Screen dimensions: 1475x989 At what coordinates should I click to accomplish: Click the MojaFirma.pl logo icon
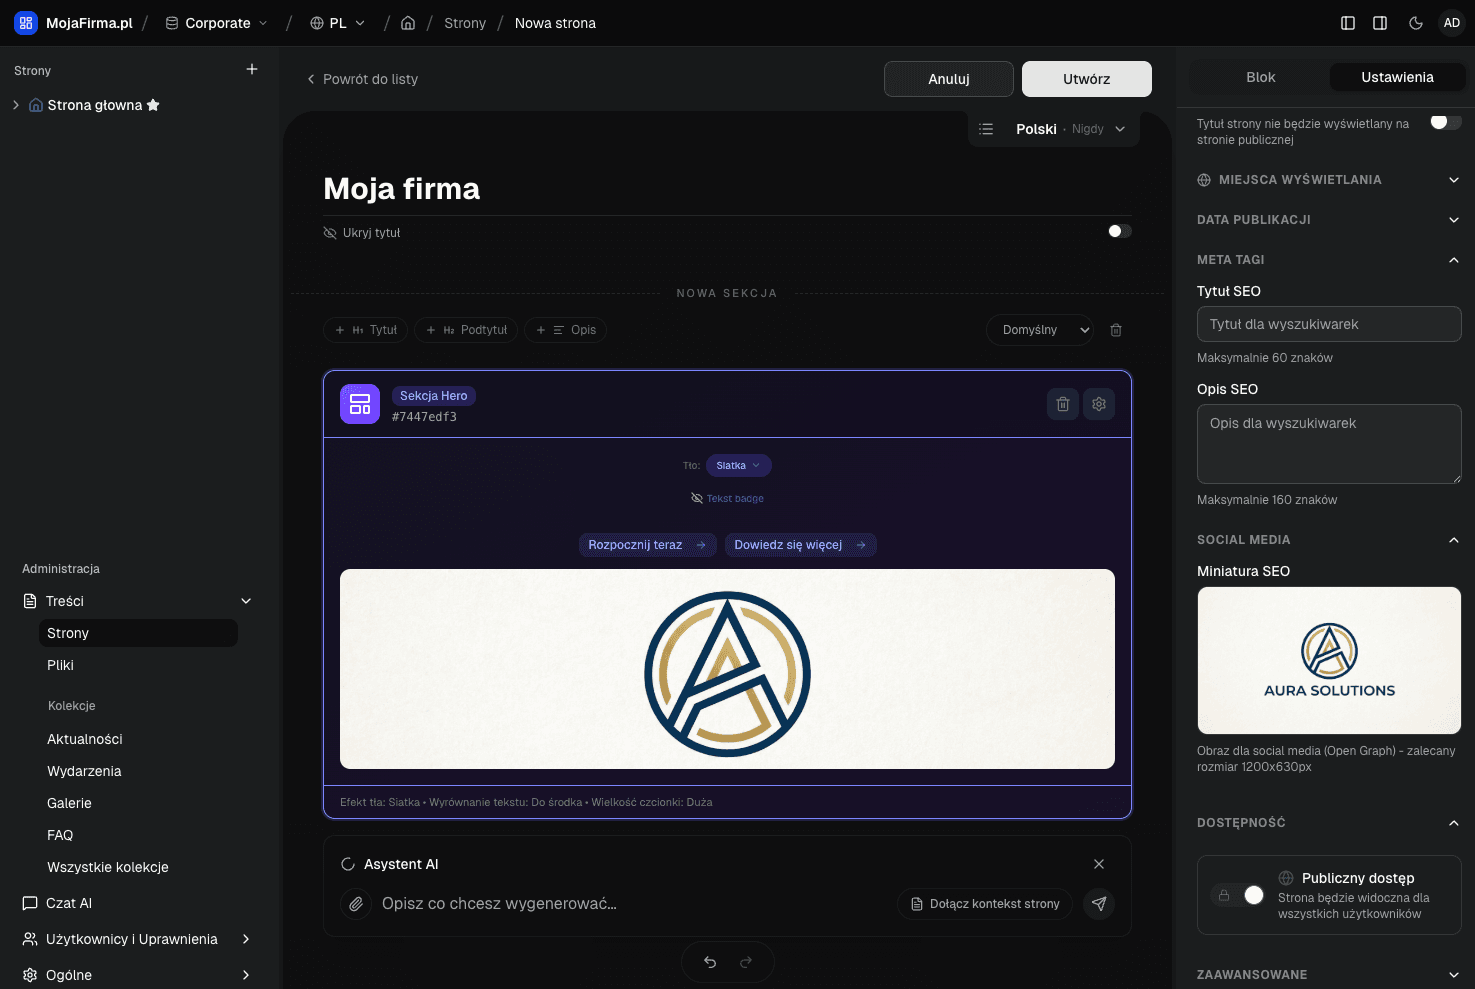point(26,23)
